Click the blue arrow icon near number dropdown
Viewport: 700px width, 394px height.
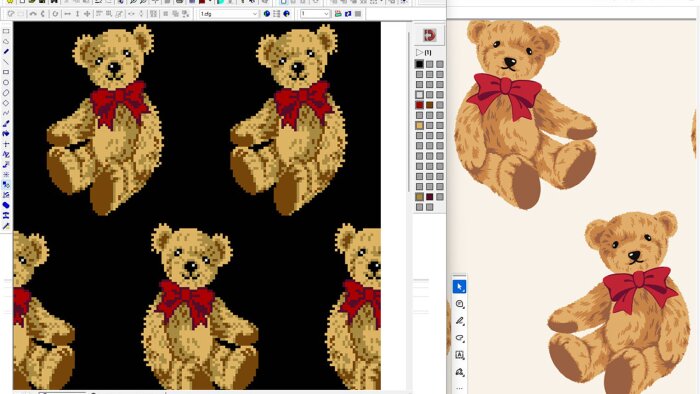pyautogui.click(x=348, y=14)
